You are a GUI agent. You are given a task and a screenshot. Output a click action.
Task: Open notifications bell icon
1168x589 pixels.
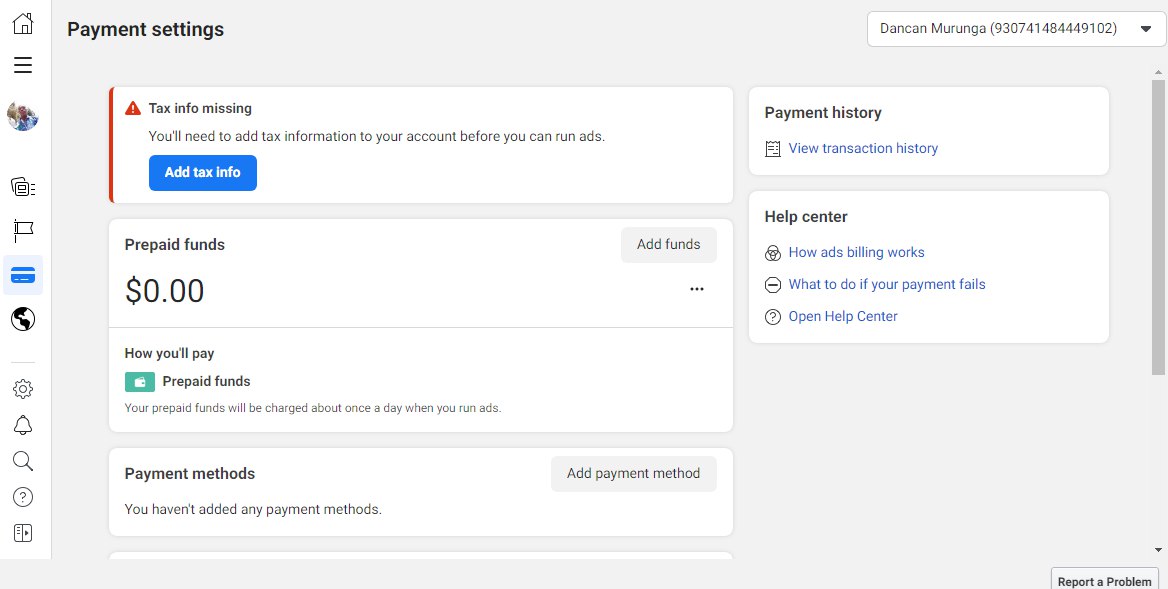23,425
